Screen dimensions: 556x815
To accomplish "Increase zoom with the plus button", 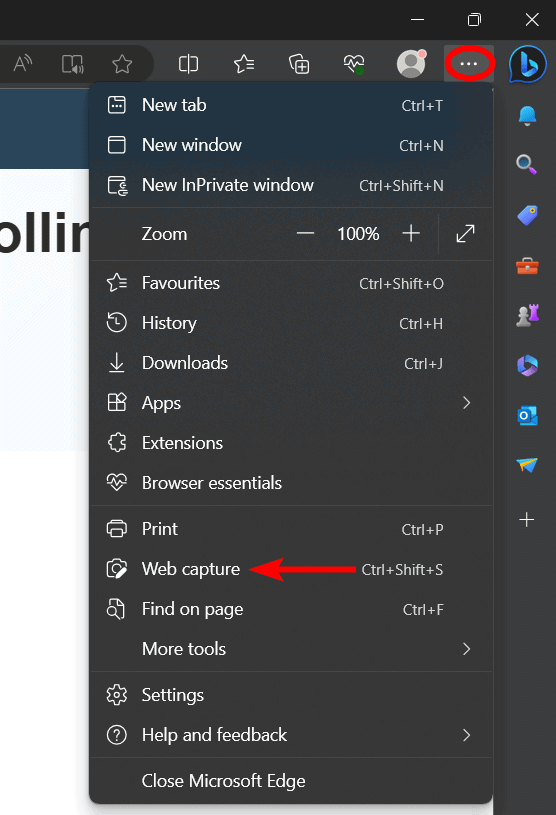I will coord(411,233).
